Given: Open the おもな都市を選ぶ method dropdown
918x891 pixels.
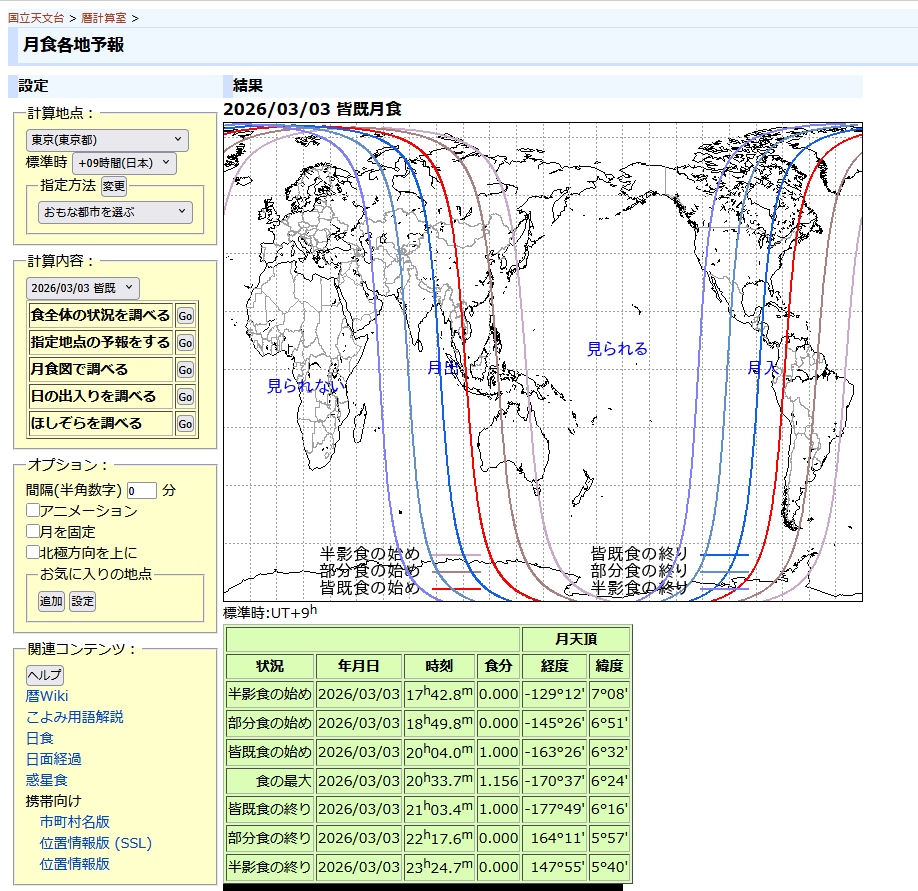Looking at the screenshot, I should 115,212.
